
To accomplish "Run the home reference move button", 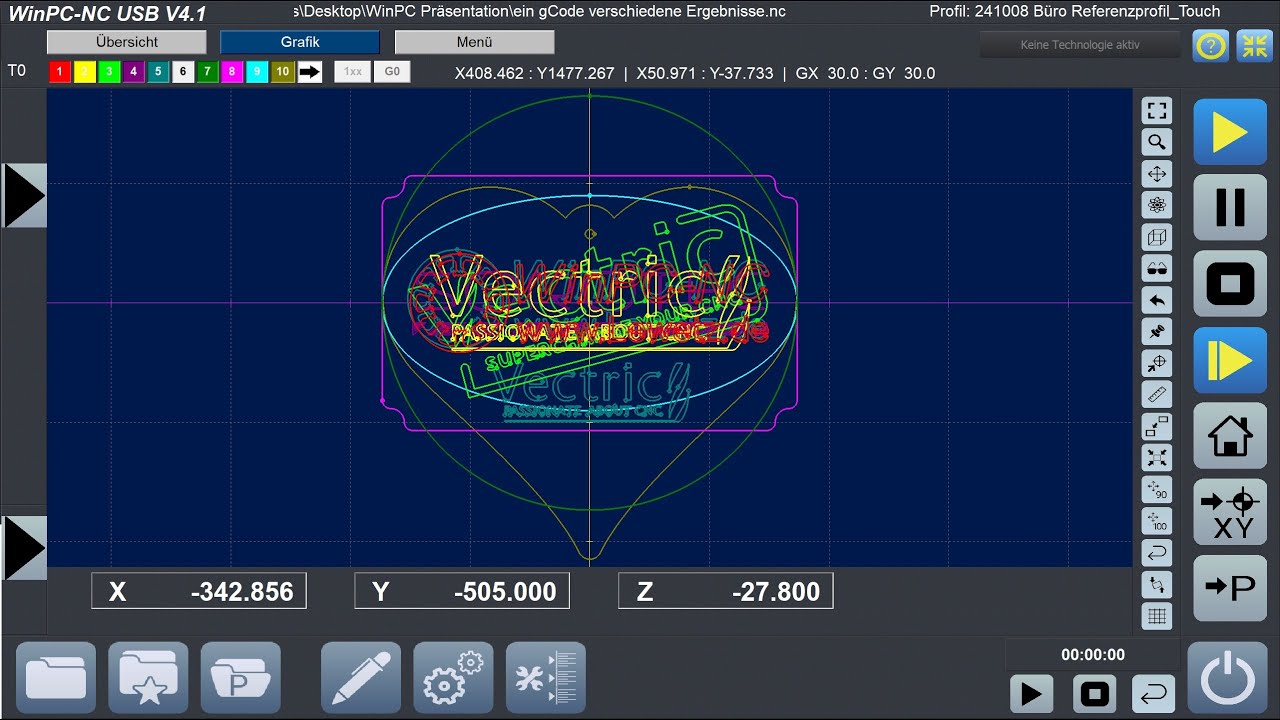I will pos(1230,436).
